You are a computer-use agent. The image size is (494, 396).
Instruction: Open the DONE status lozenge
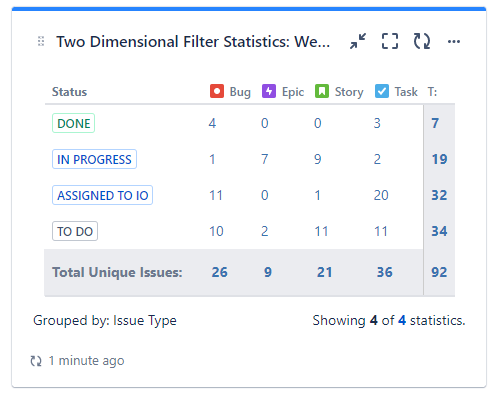(74, 123)
